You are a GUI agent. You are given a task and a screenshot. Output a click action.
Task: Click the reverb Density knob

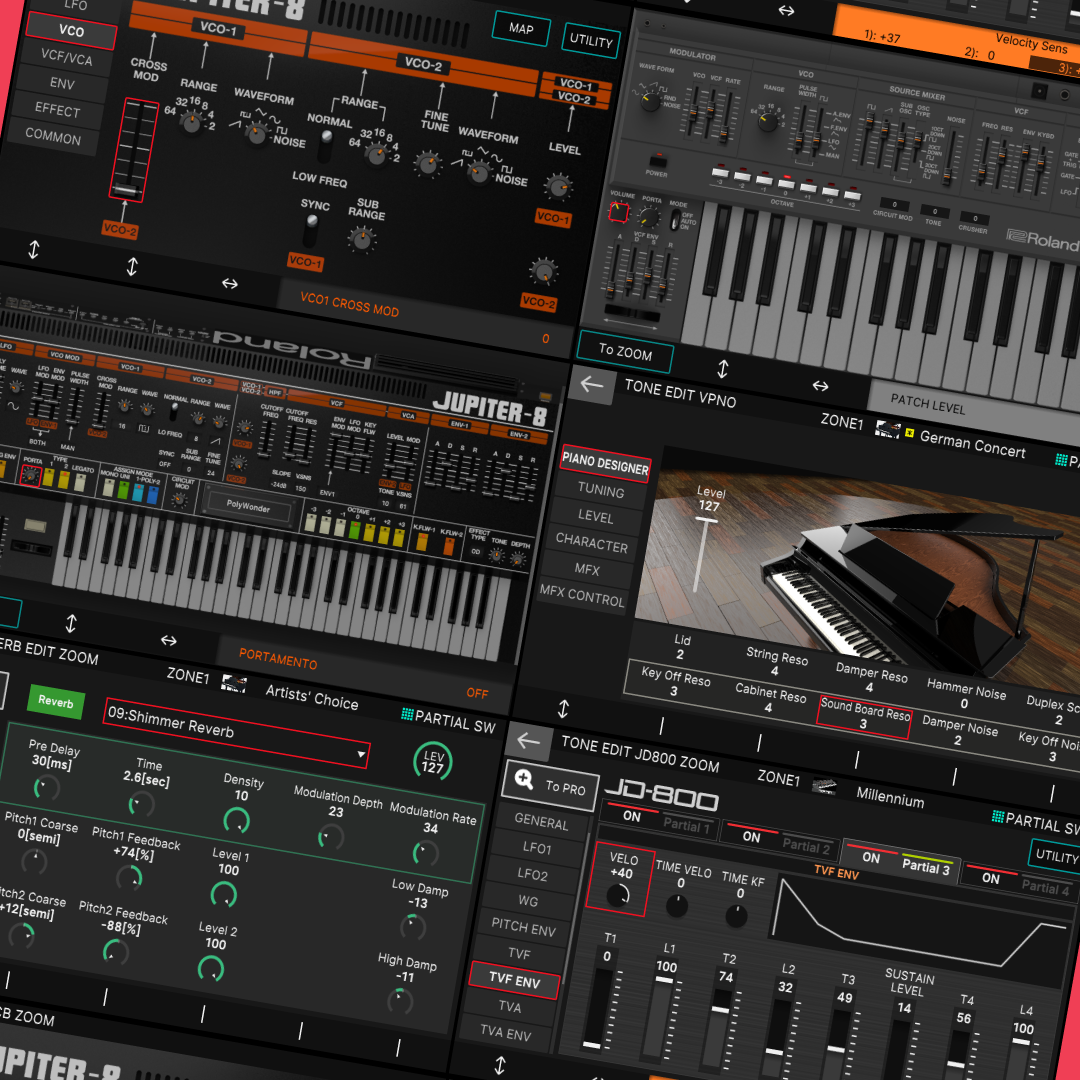tap(236, 820)
